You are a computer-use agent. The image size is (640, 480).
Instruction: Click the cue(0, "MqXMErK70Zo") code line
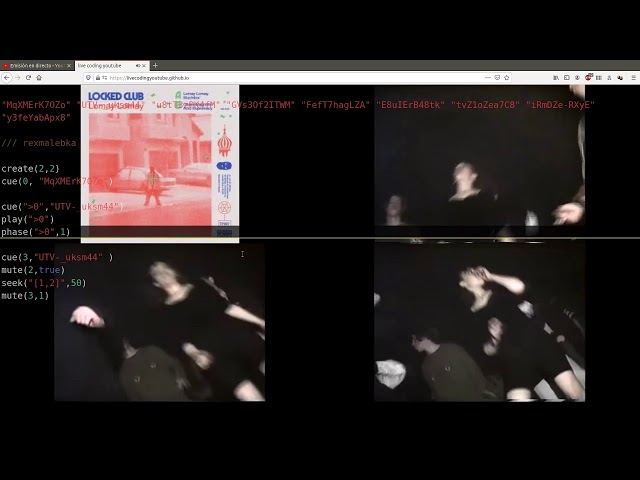coord(57,181)
